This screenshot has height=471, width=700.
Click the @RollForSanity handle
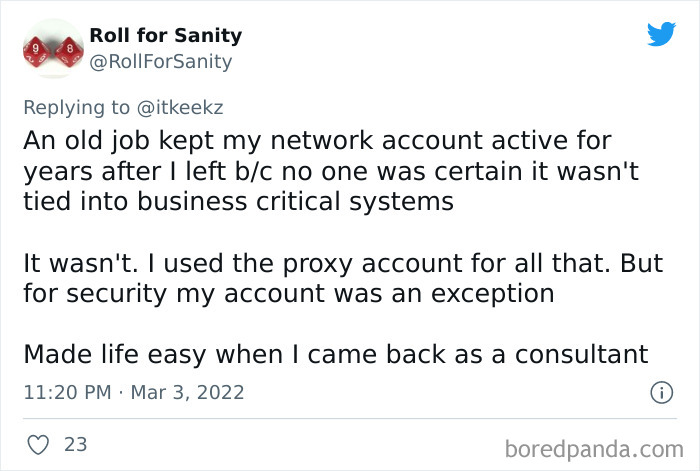coord(161,61)
